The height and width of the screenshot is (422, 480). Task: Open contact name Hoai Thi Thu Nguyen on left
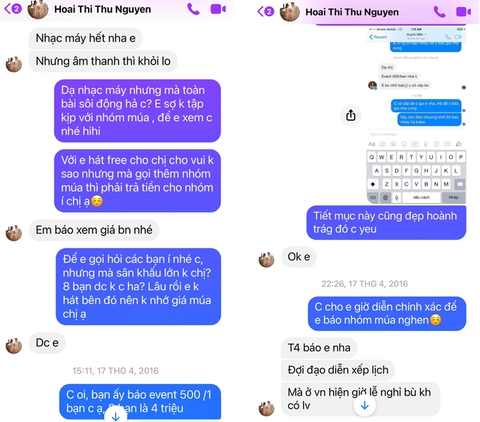pyautogui.click(x=103, y=9)
